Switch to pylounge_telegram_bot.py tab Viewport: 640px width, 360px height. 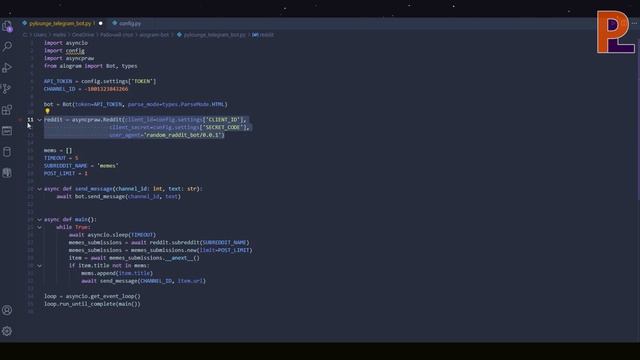tap(60, 23)
